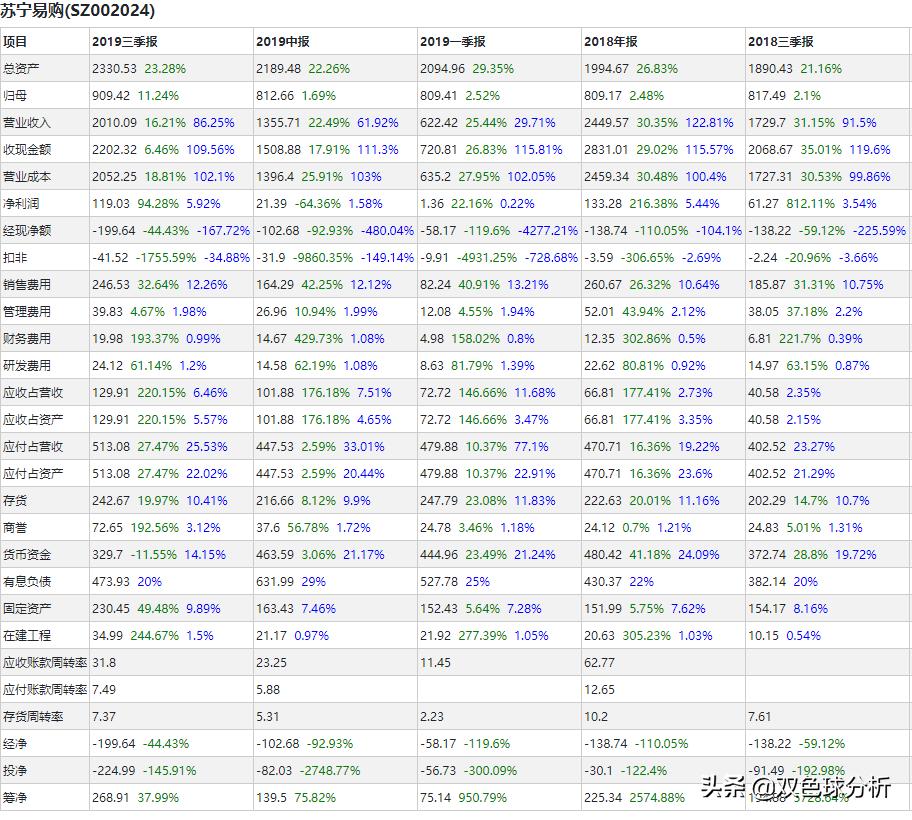Click the 头条 @双色球分析 watermark
Screen dimensions: 912x820
[x=796, y=788]
